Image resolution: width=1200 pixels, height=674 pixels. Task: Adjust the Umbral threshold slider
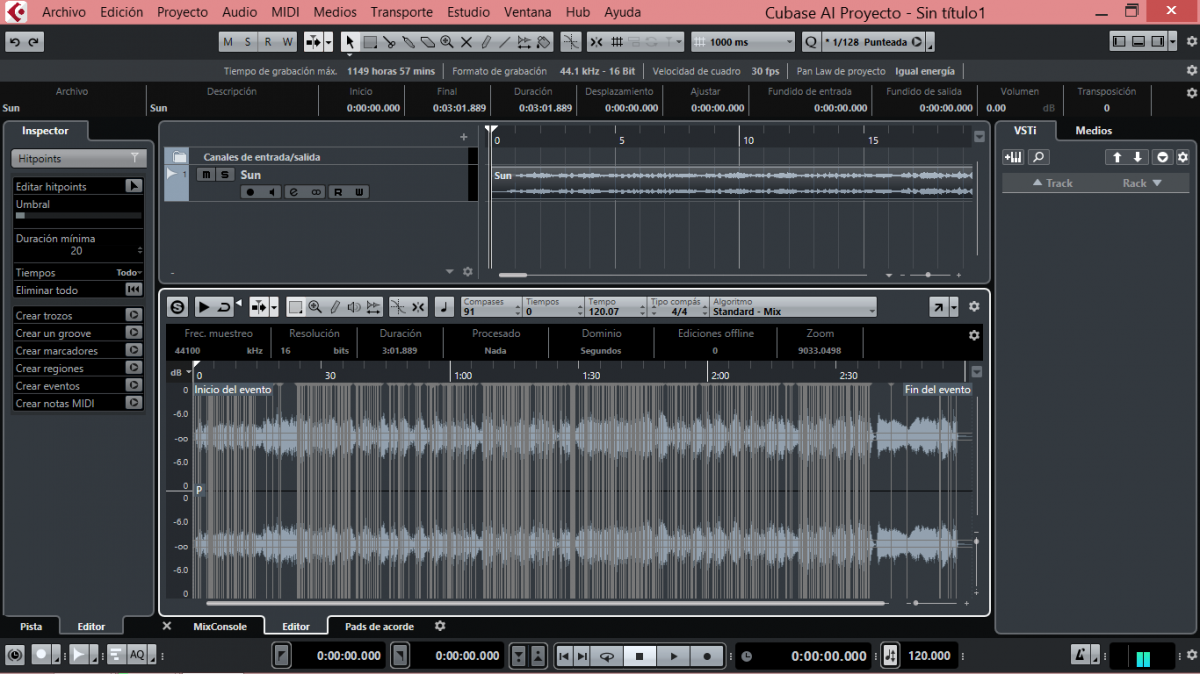tap(76, 215)
